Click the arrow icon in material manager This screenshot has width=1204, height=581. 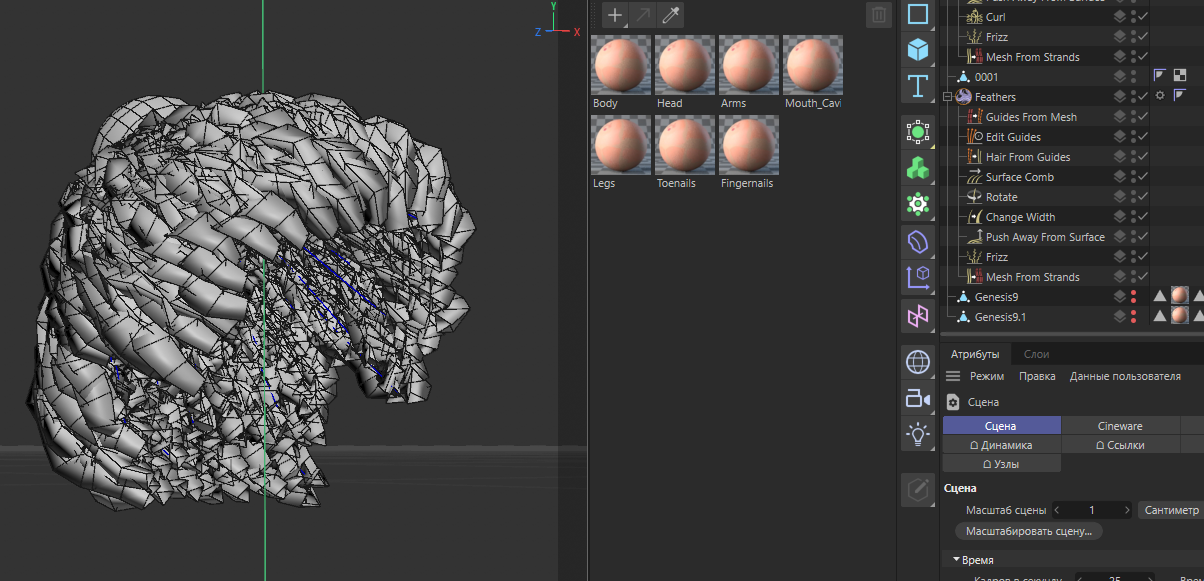(x=642, y=15)
